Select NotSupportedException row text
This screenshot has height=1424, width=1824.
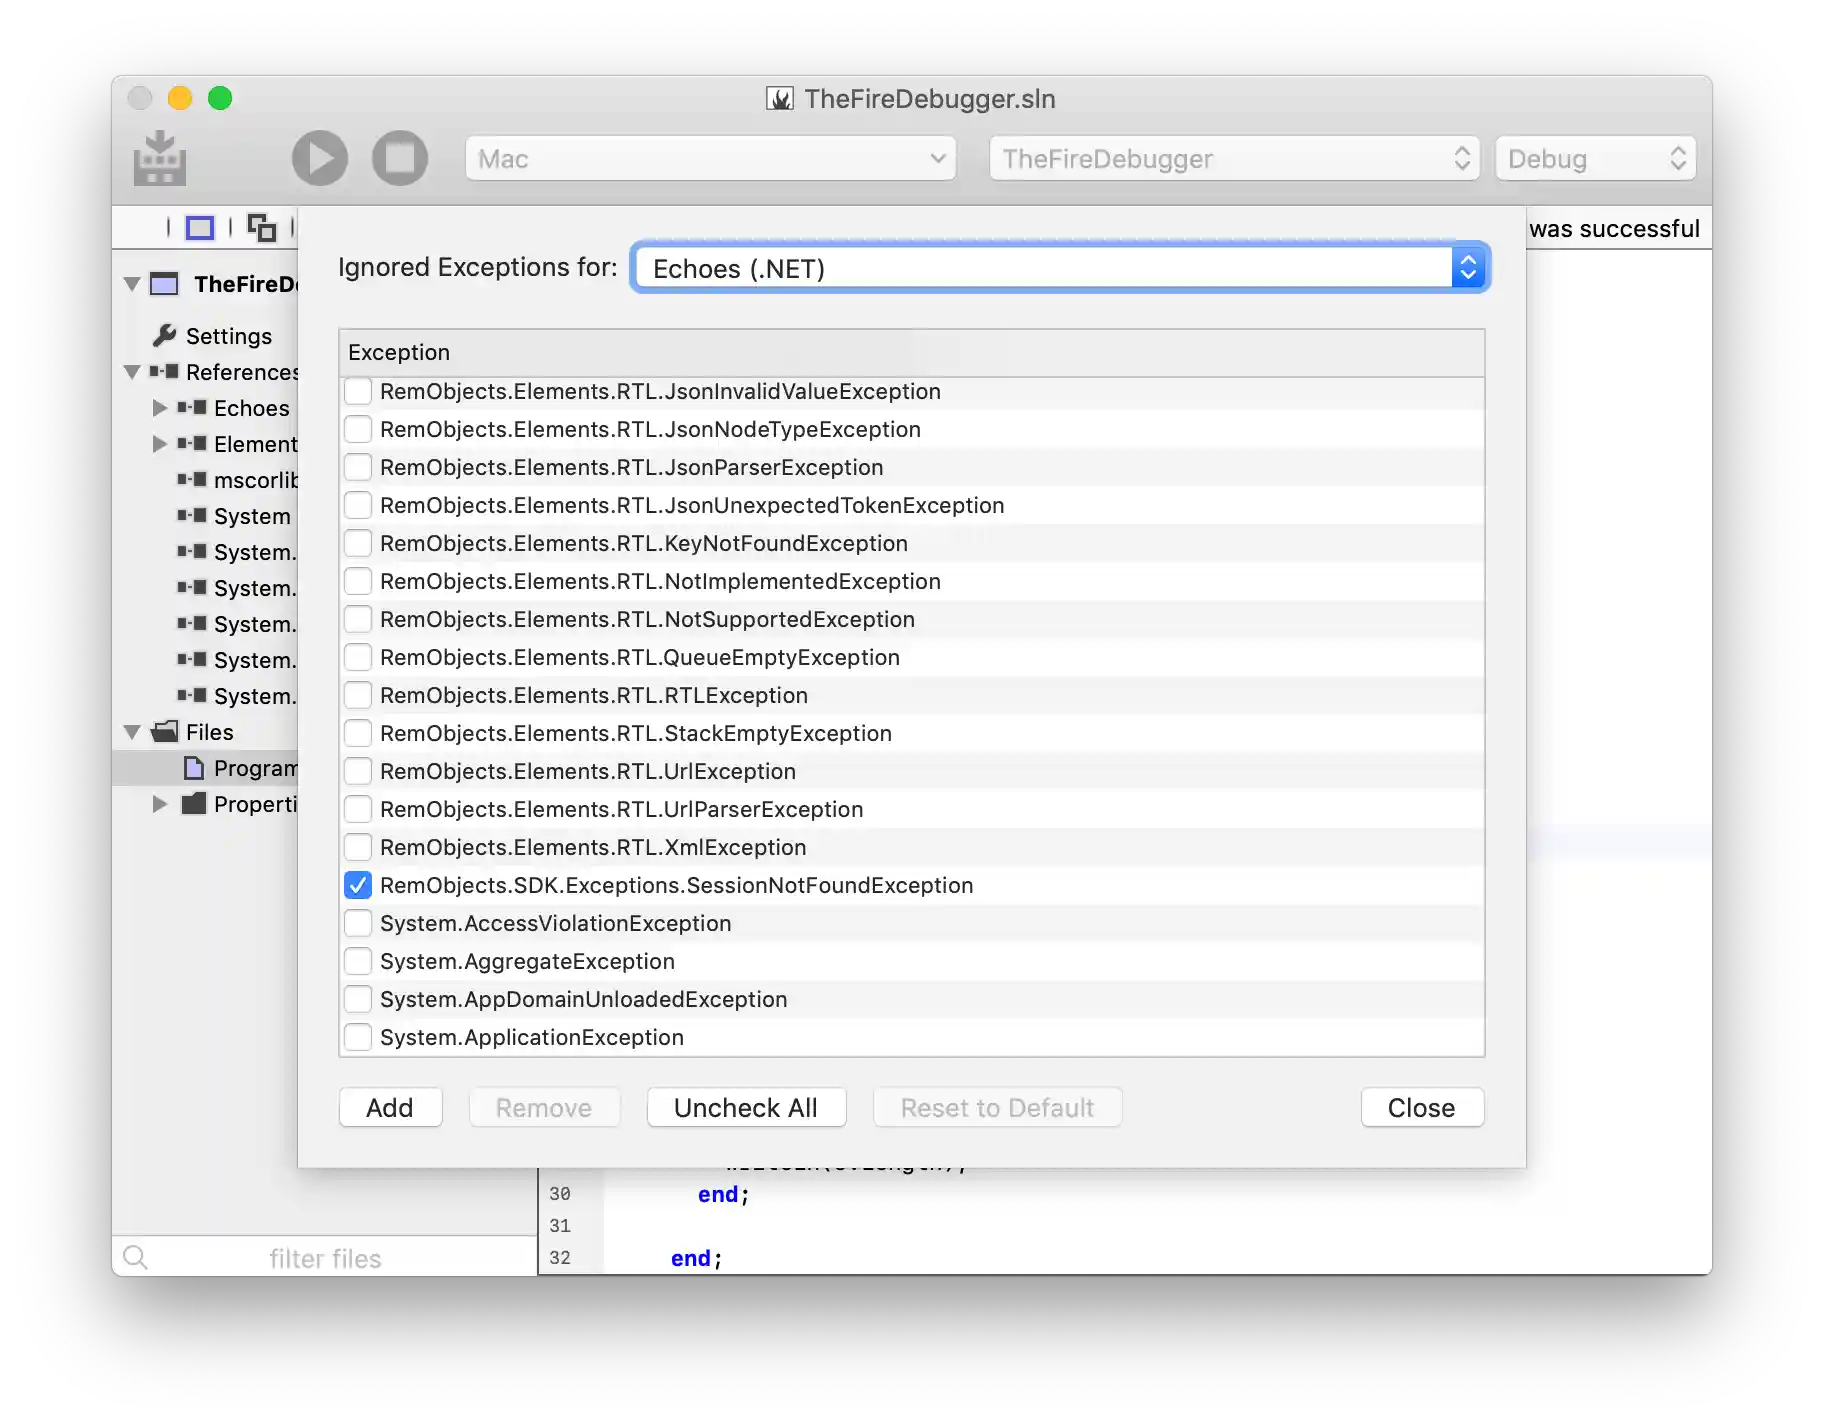[647, 619]
